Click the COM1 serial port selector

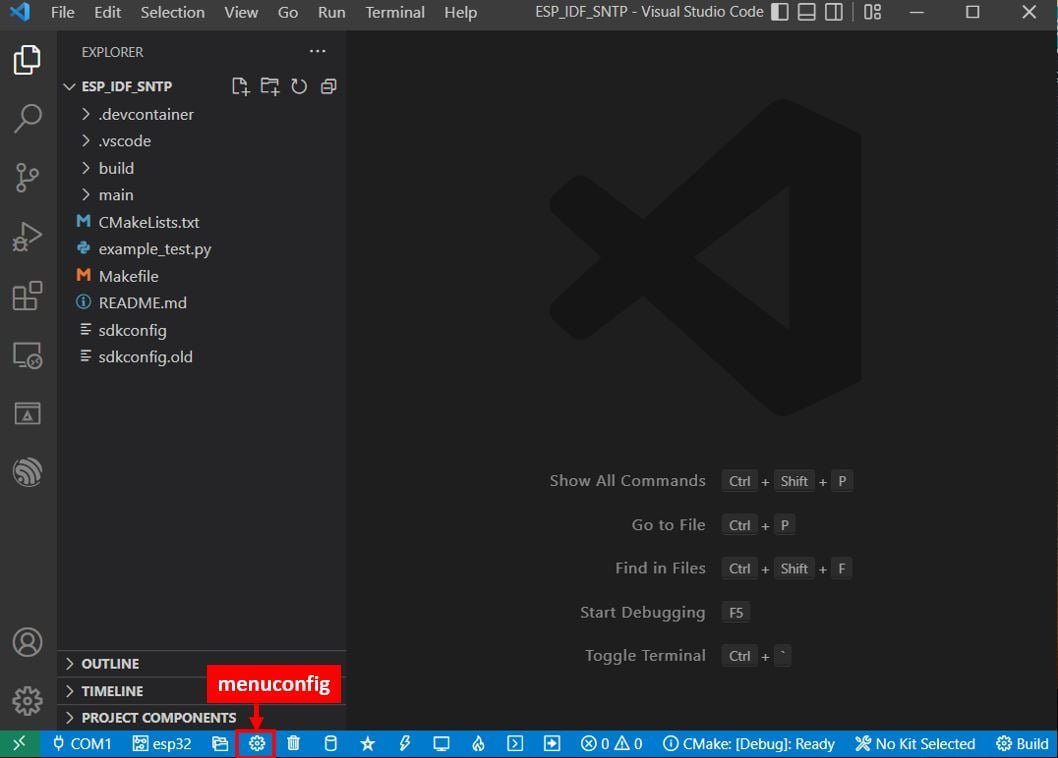click(x=82, y=744)
